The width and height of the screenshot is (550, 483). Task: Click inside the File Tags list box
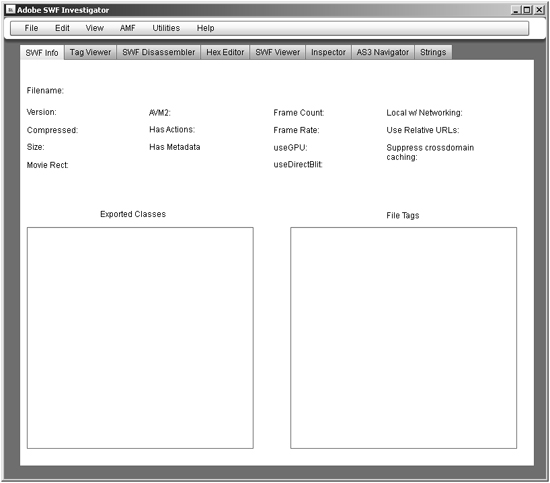[x=403, y=338]
